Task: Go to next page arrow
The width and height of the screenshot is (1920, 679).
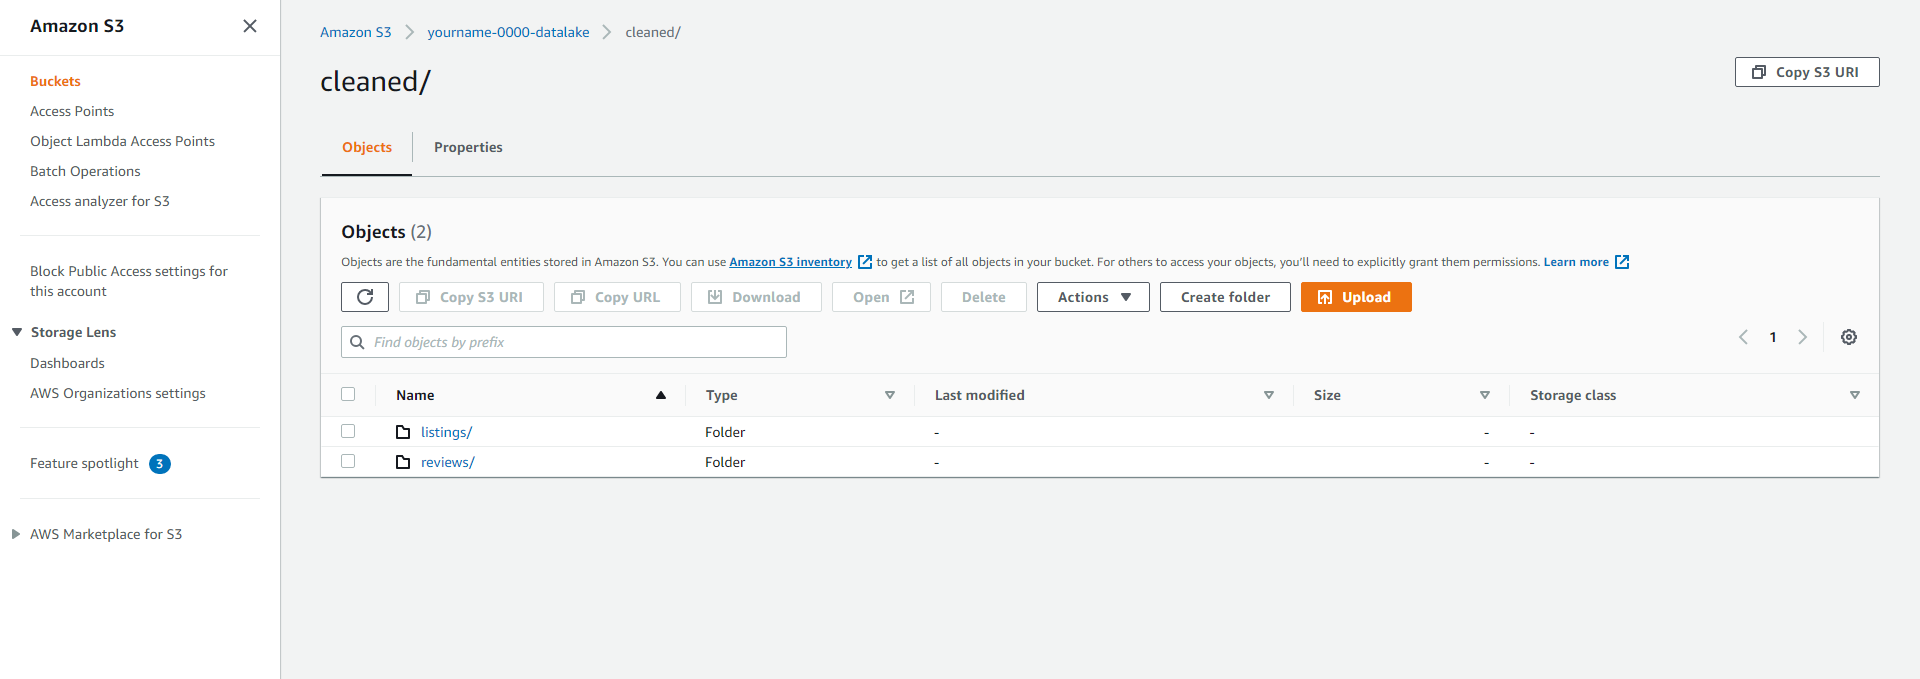Action: pos(1802,337)
